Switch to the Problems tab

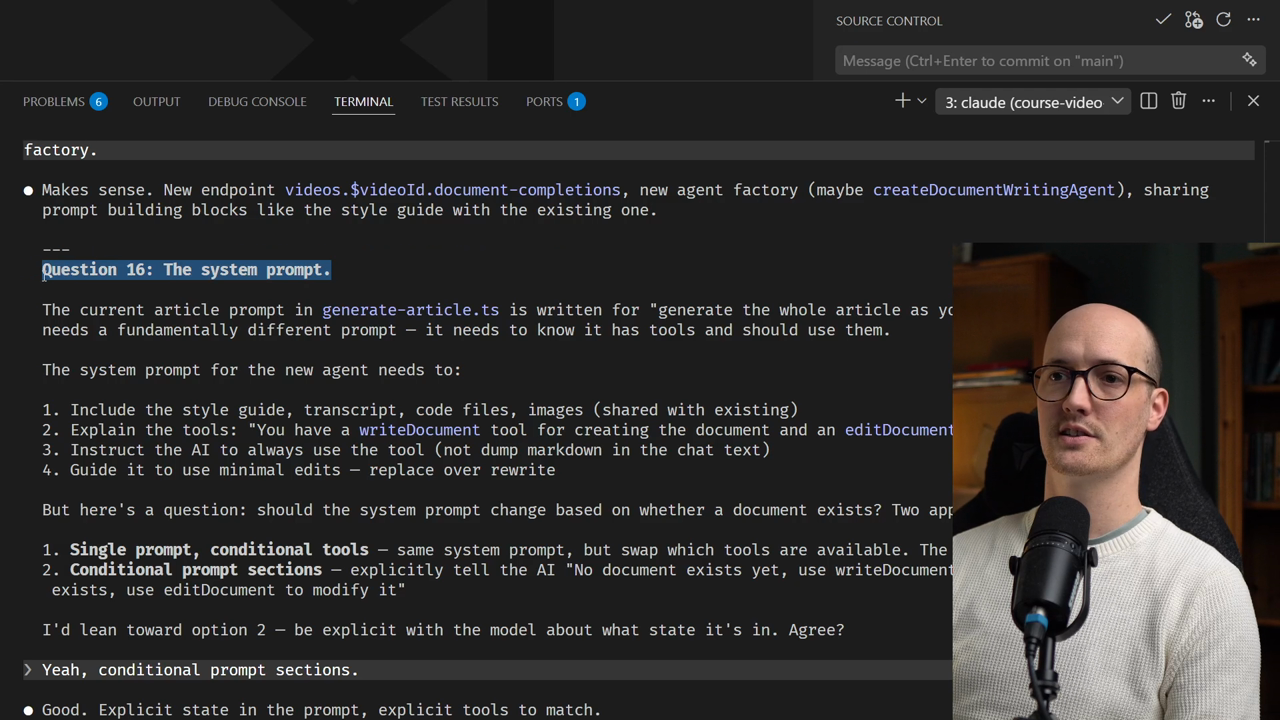[x=65, y=101]
